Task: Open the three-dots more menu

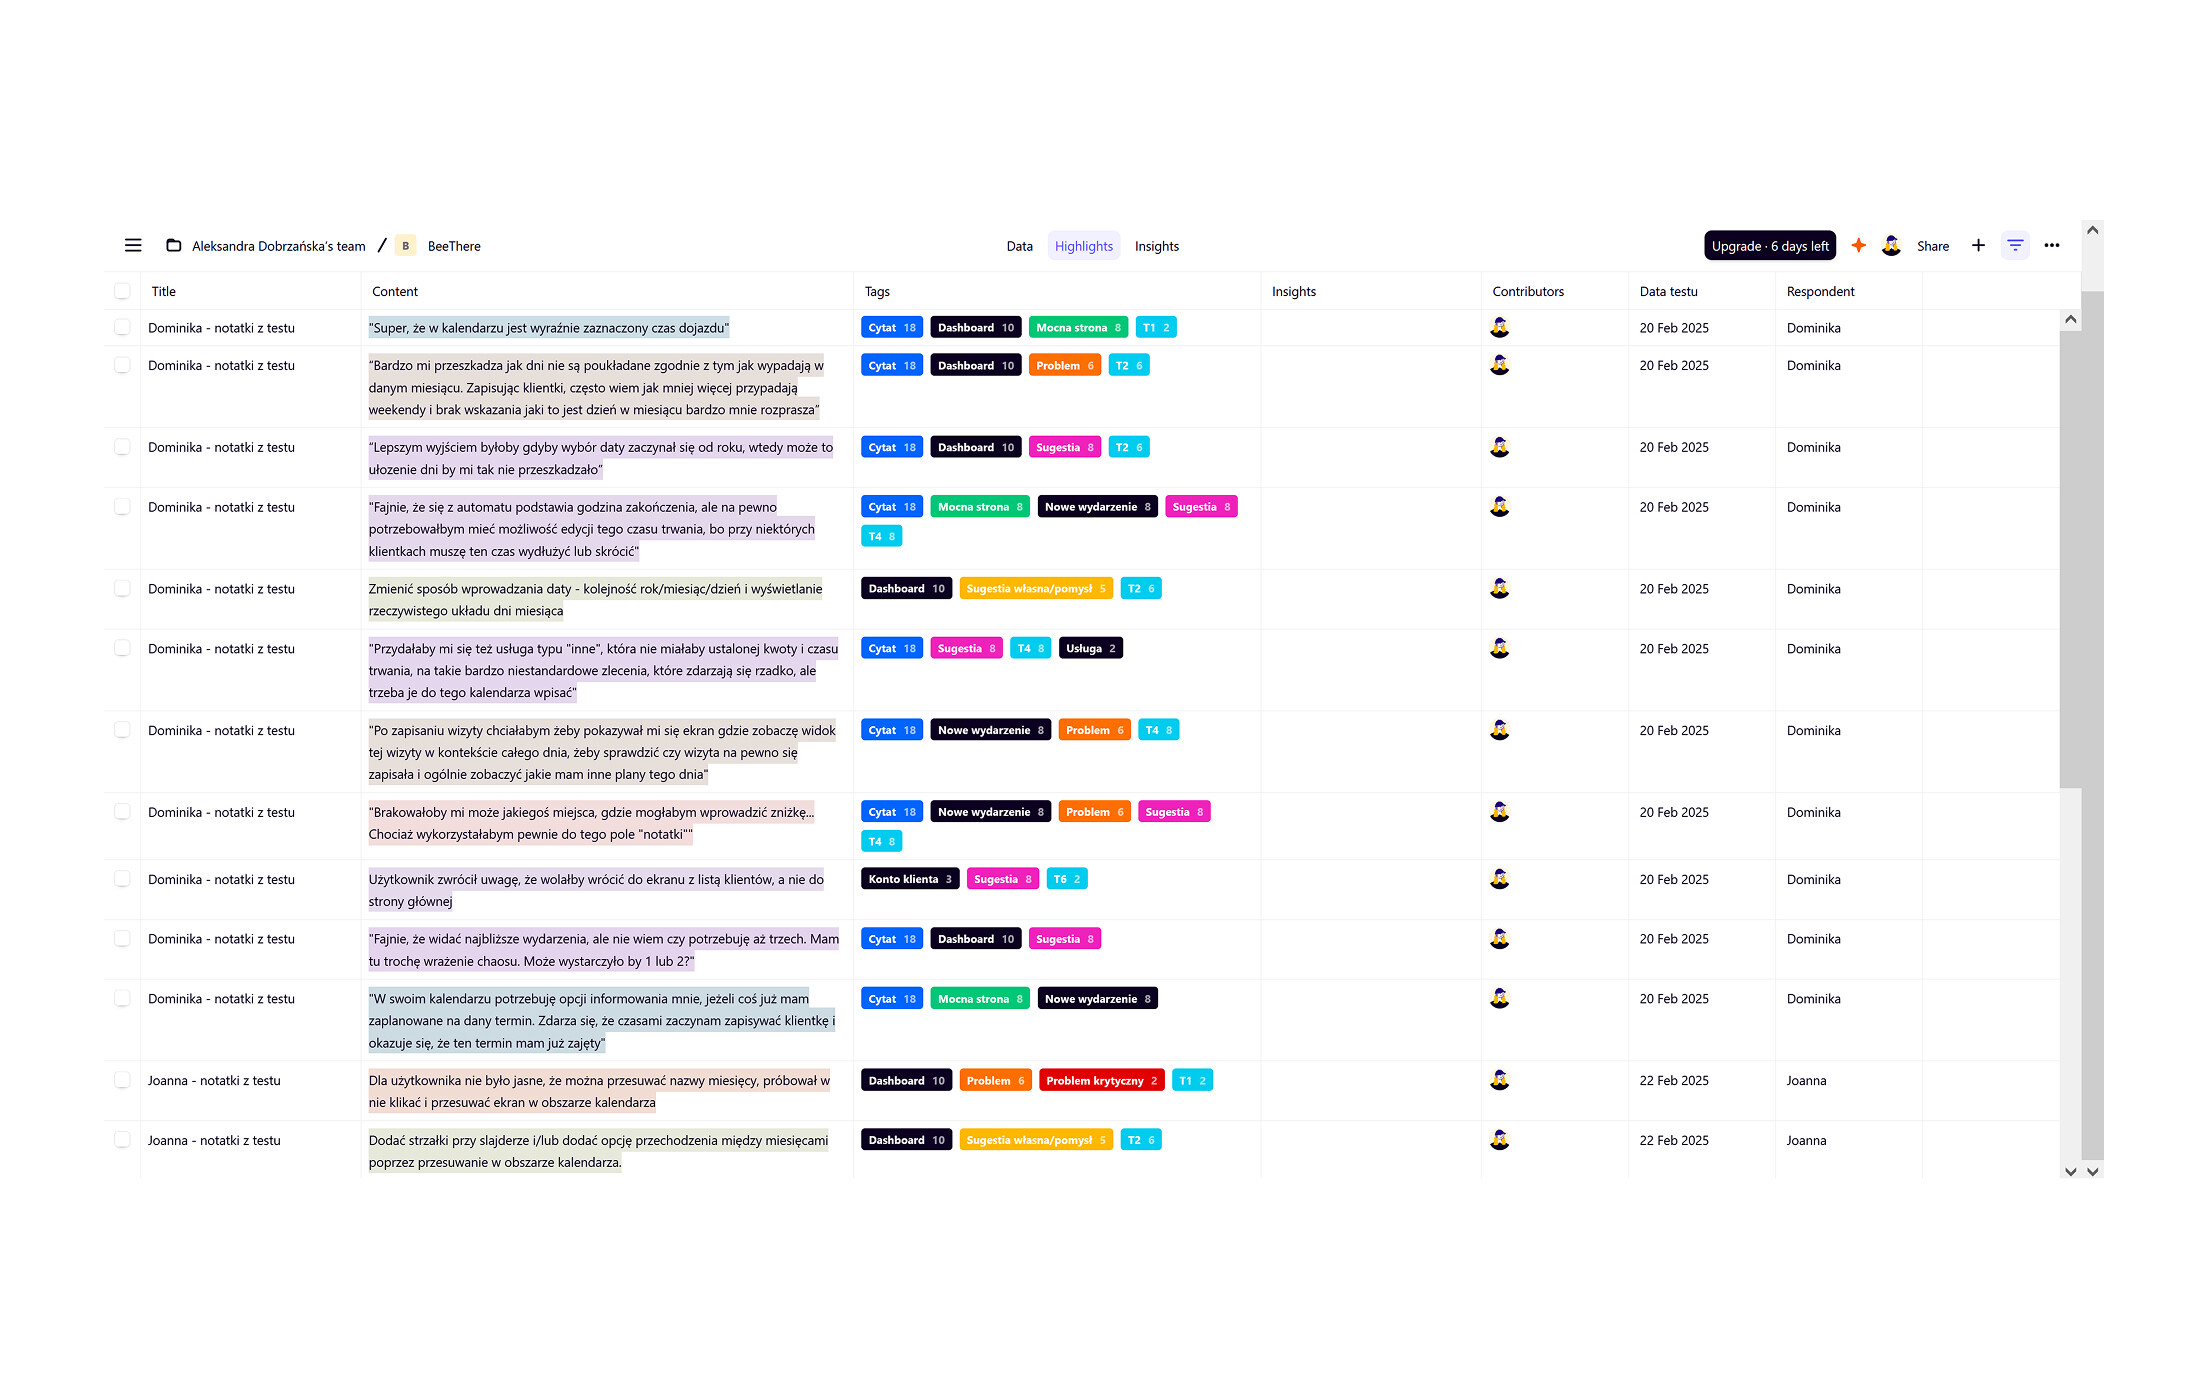Action: [2052, 246]
